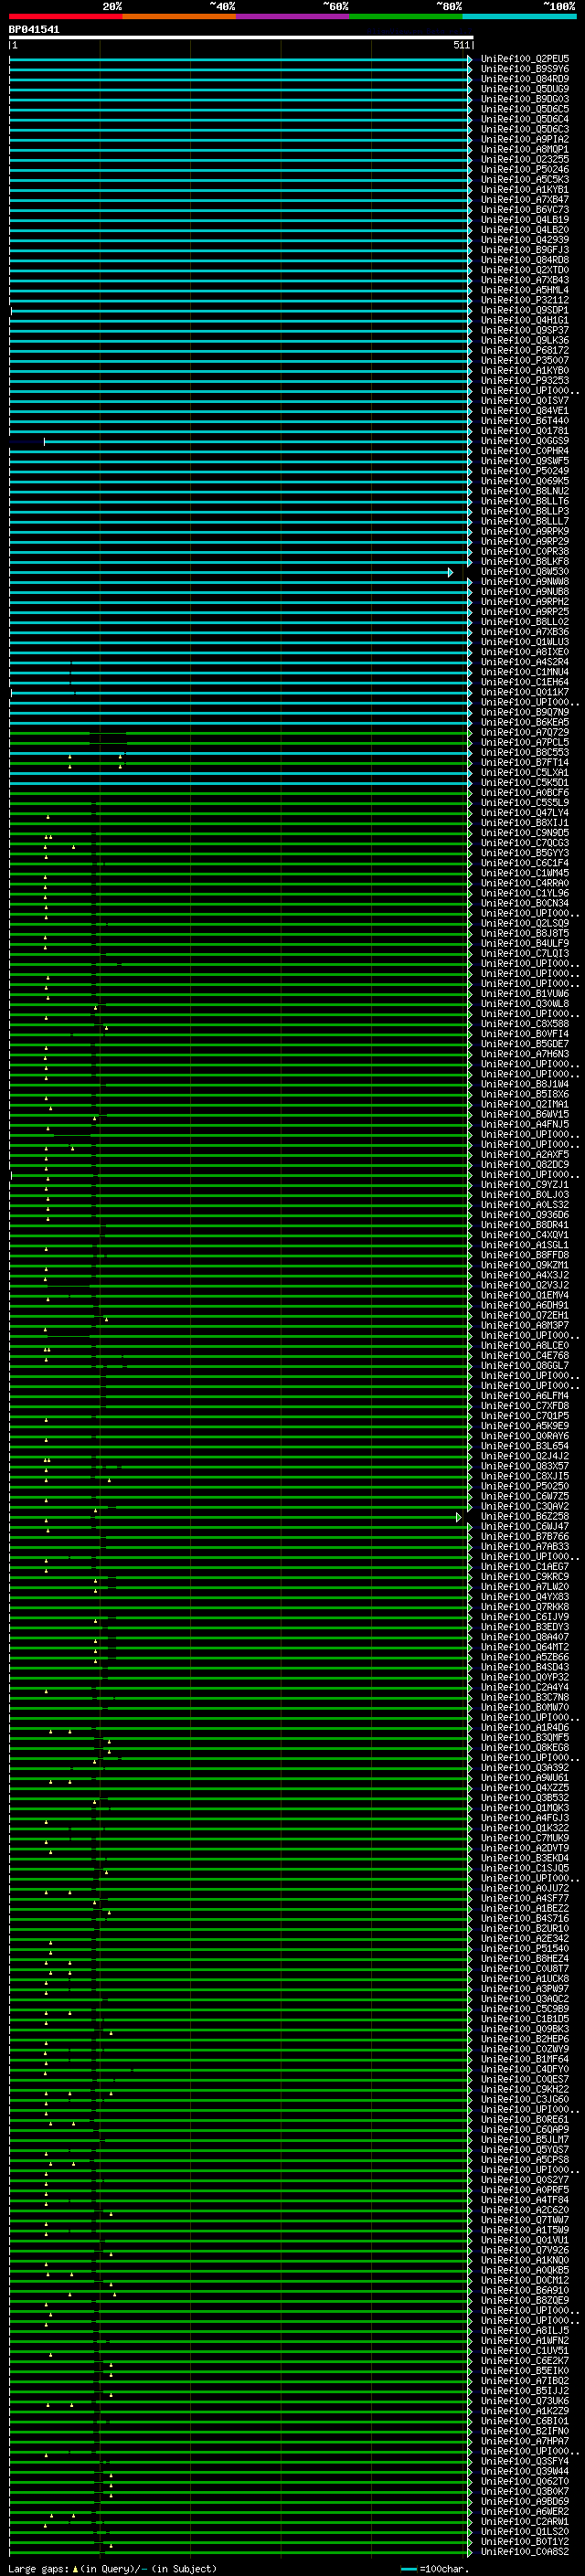The width and height of the screenshot is (585, 2576).
Task: Select the UniRef100_A7Q729 label
Action: coord(525,733)
